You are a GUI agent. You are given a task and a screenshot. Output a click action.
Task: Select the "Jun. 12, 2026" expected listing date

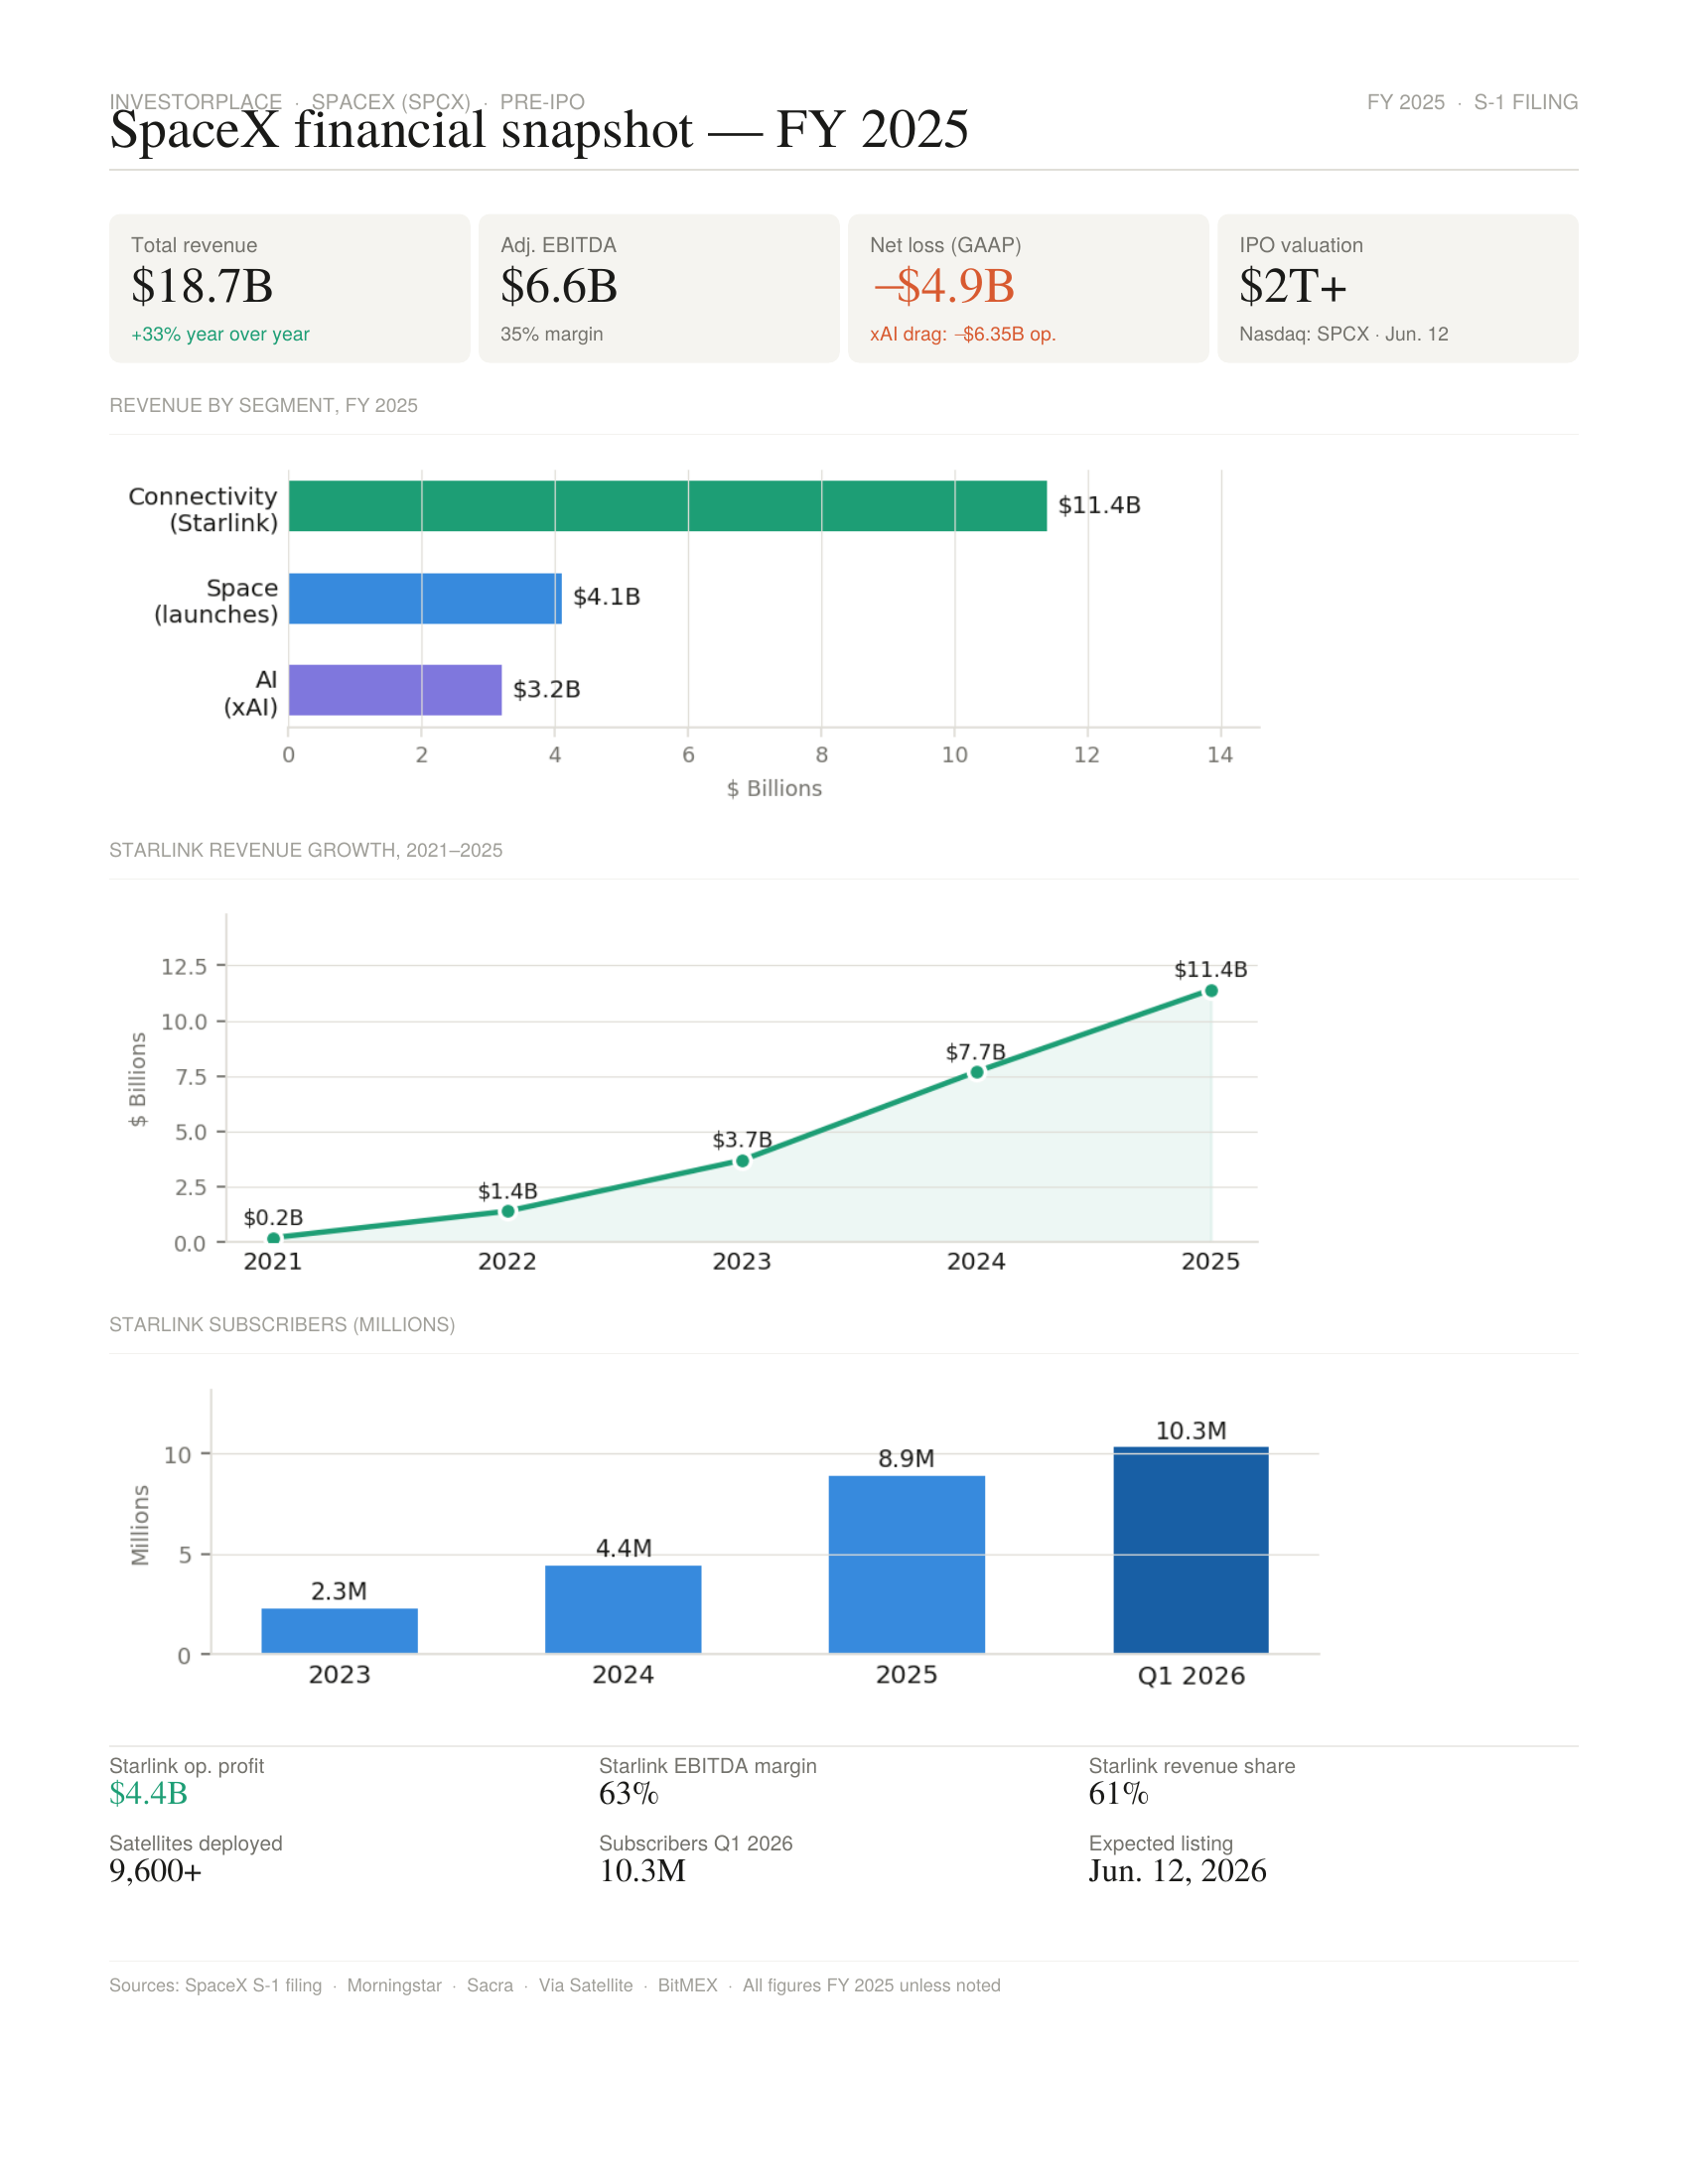coord(1178,1871)
